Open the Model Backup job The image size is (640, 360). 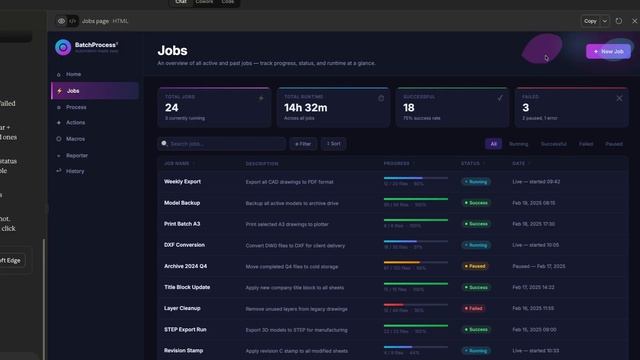182,203
